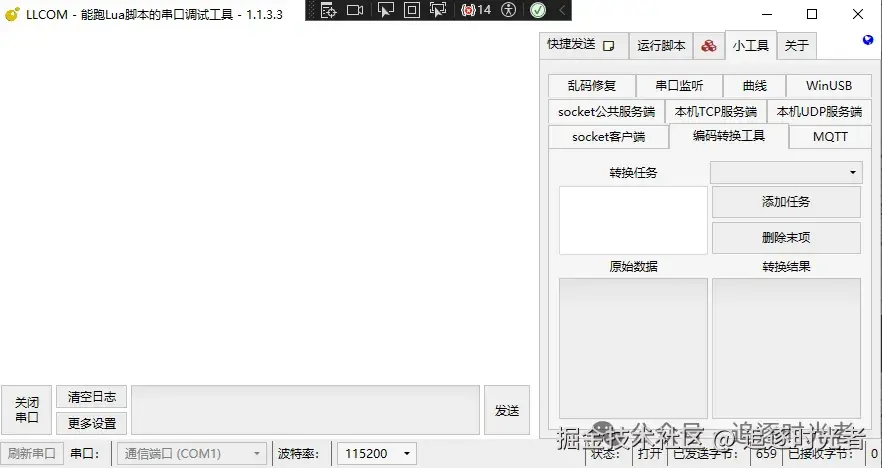Open the 曲线 sub-tab
The height and width of the screenshot is (468, 882).
(754, 86)
